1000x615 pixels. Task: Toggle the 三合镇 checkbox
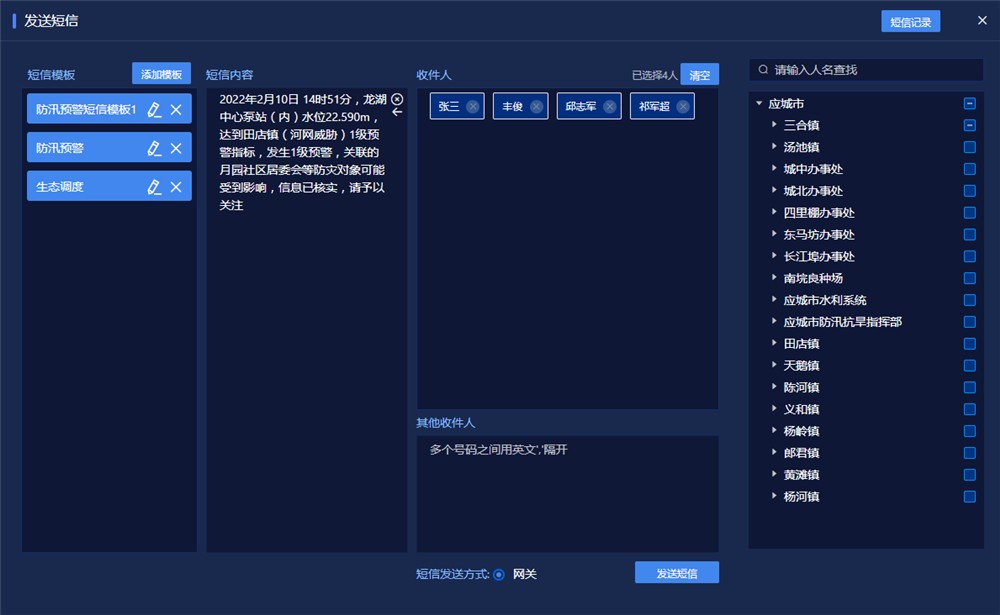point(969,125)
